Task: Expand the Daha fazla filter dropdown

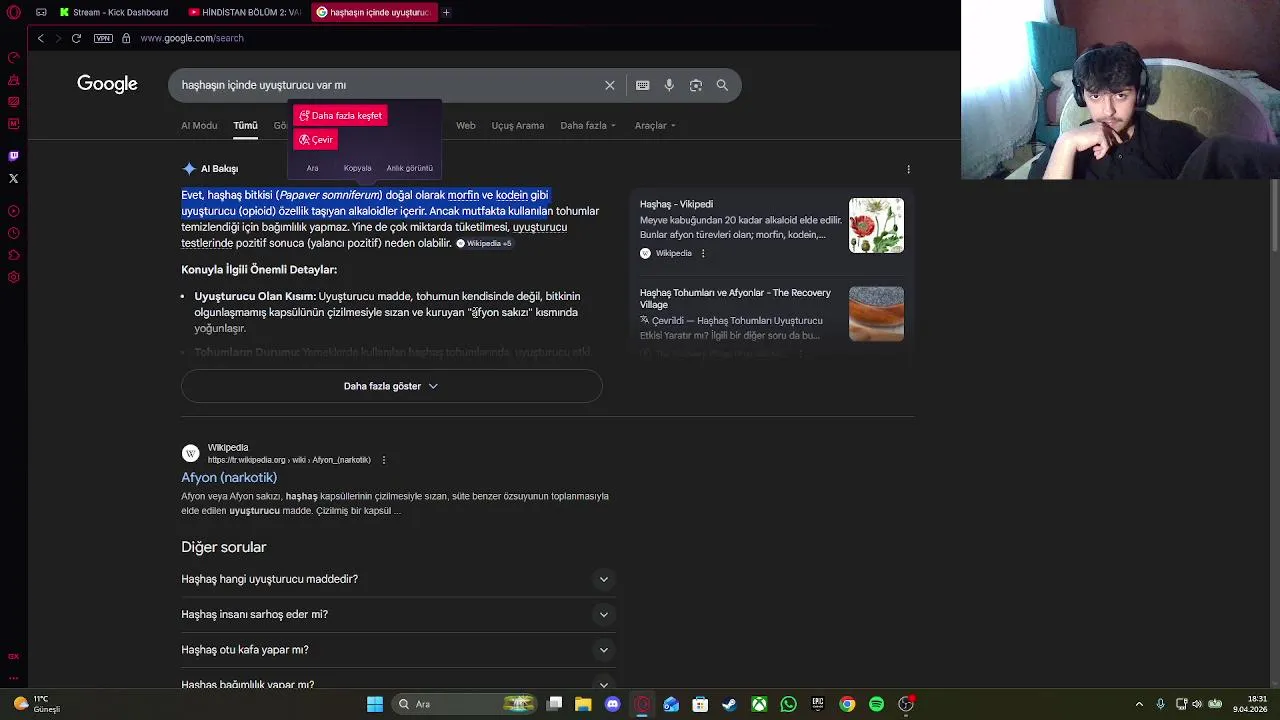Action: [588, 125]
